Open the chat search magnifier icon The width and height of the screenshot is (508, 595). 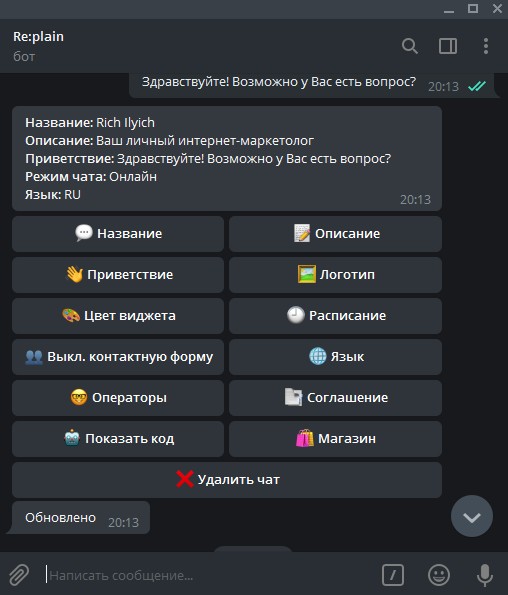(x=410, y=46)
